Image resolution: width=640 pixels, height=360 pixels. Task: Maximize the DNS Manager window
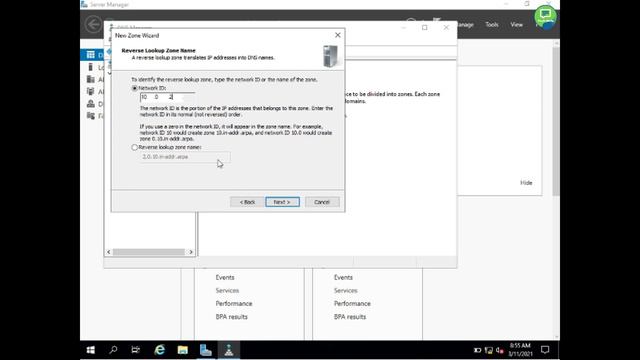(424, 27)
